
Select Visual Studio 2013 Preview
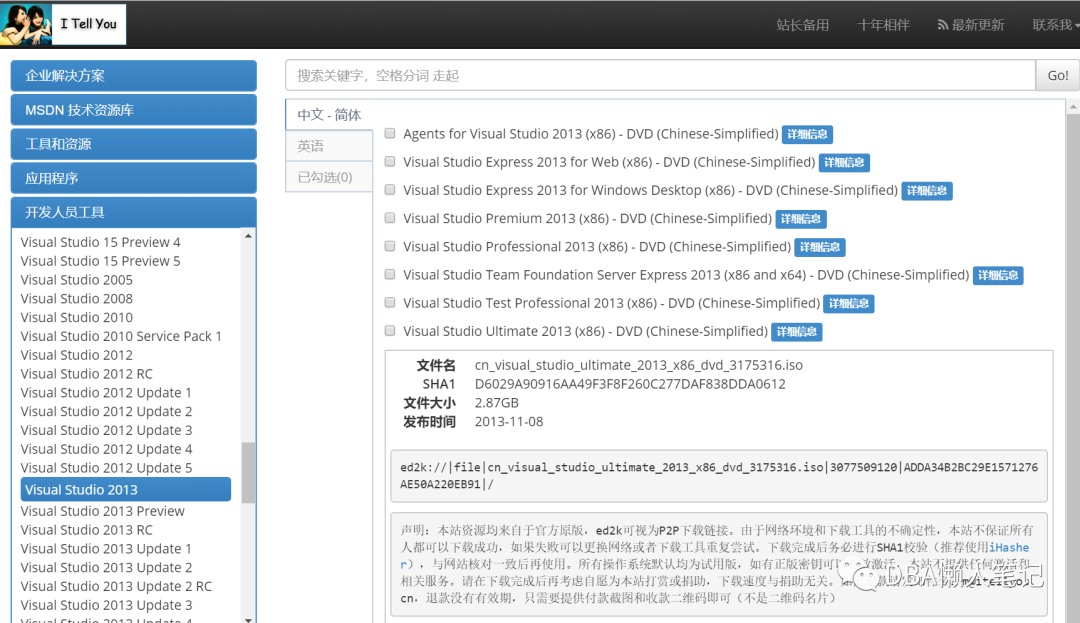pyautogui.click(x=103, y=511)
